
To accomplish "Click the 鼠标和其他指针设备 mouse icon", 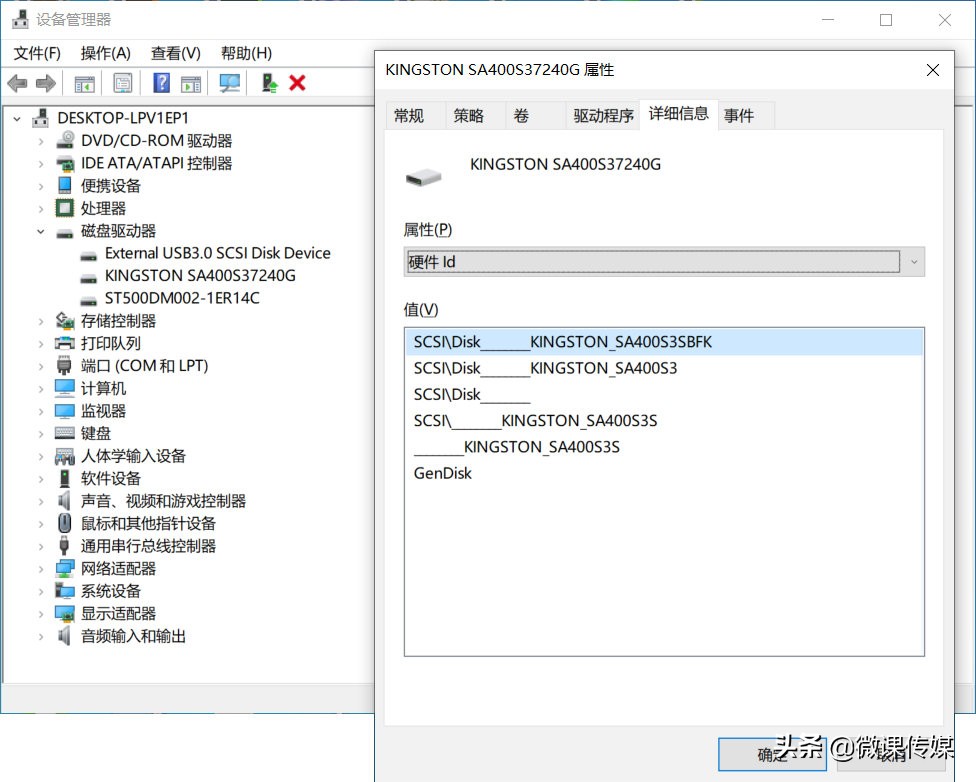I will click(x=64, y=523).
